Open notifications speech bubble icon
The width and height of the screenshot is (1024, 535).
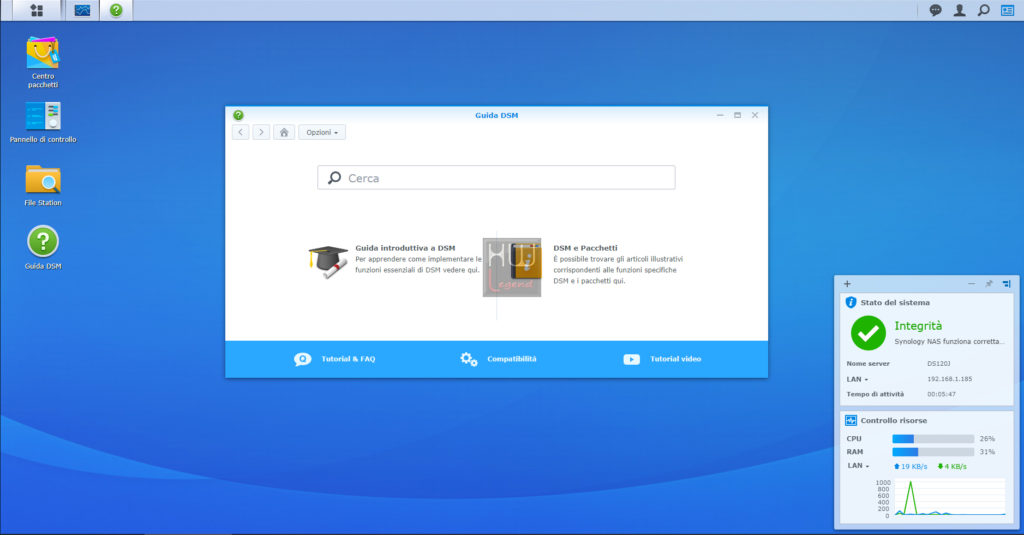(x=935, y=10)
